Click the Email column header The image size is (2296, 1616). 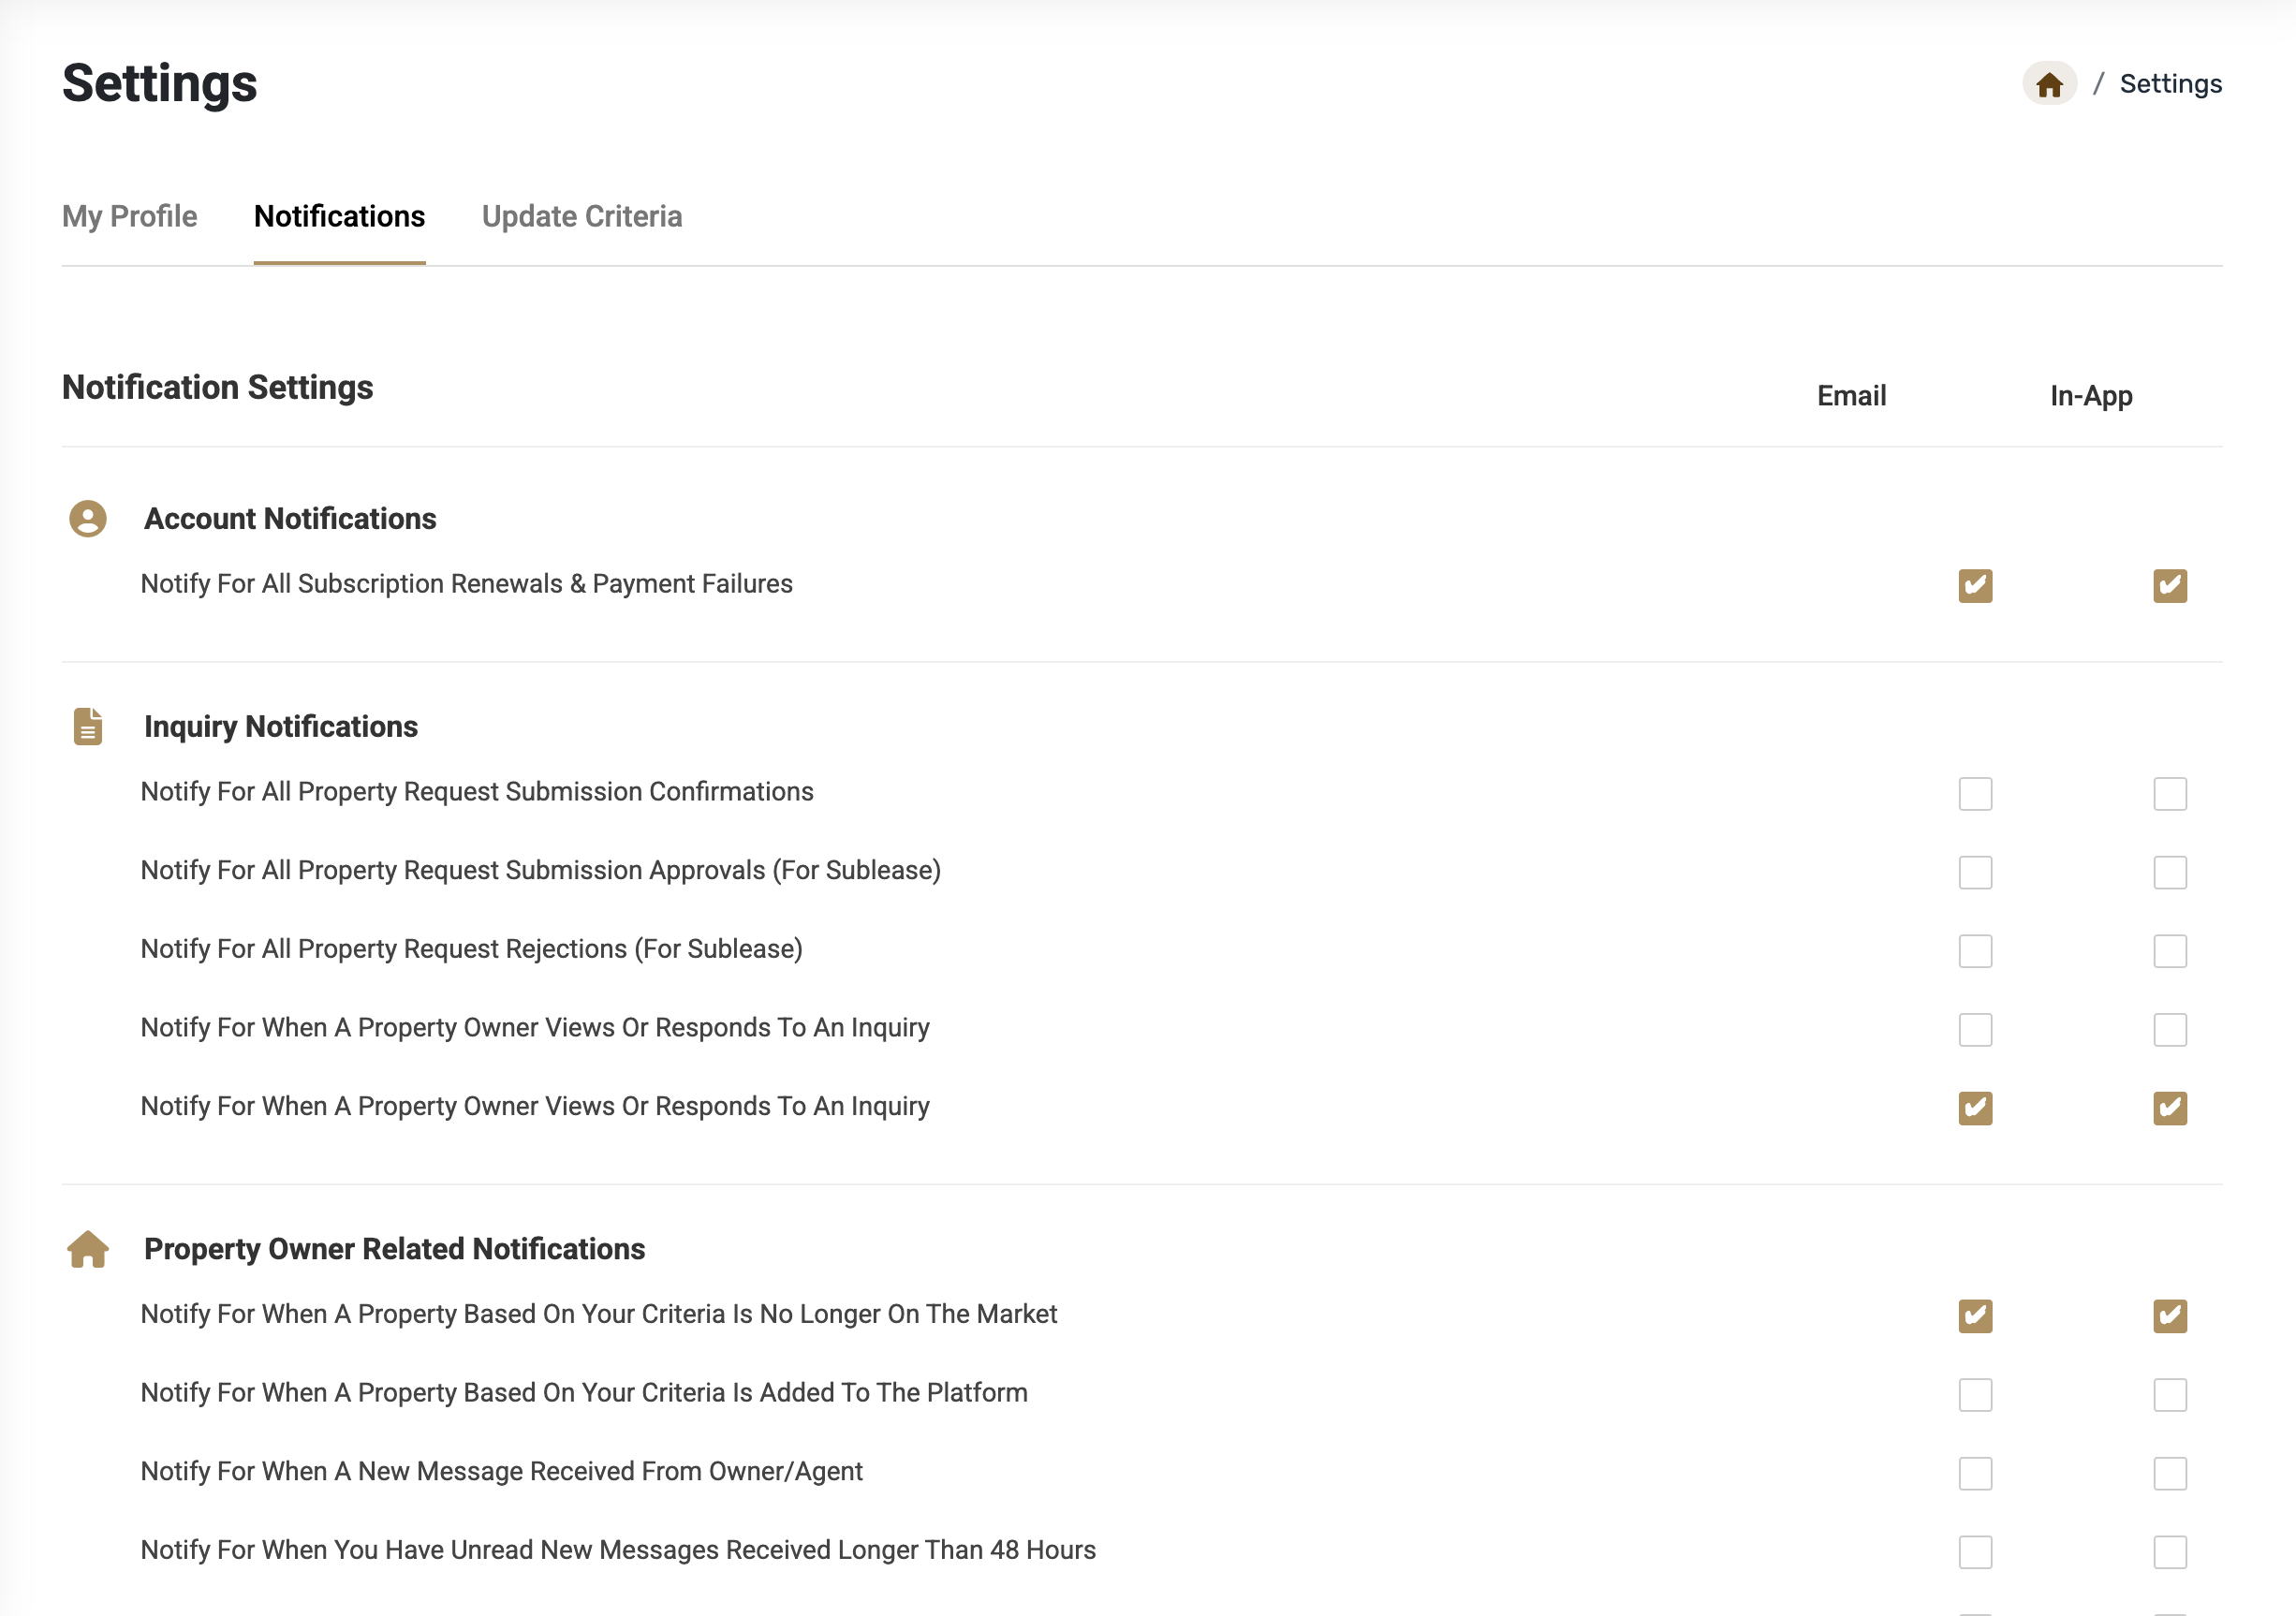1851,396
